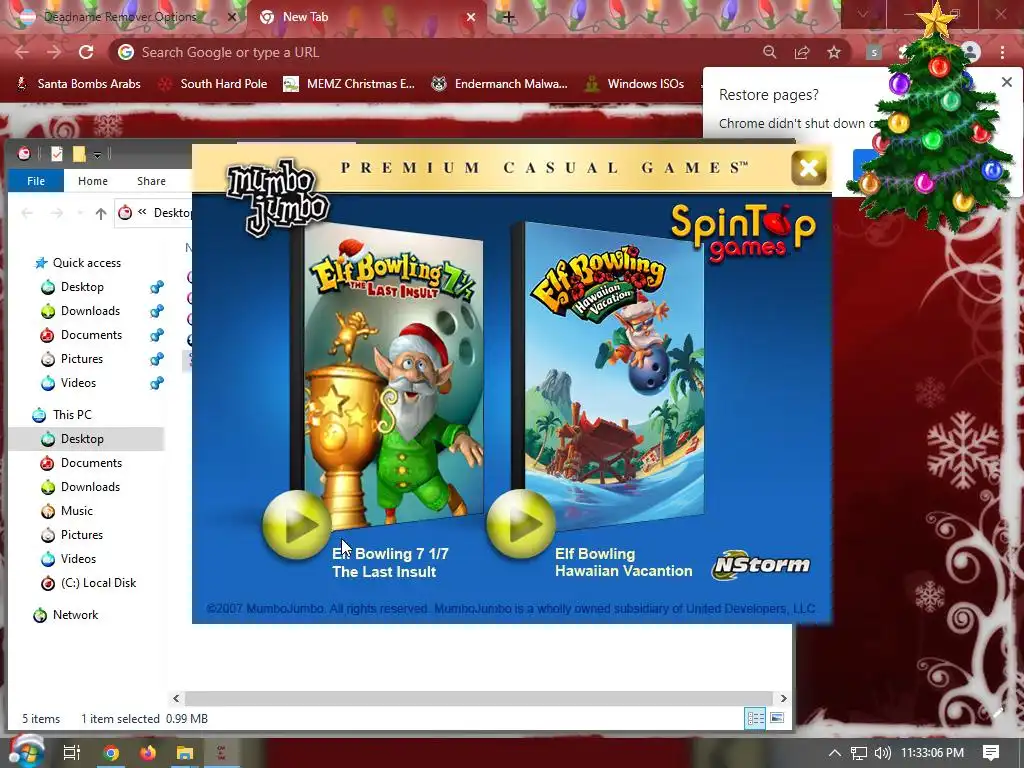The width and height of the screenshot is (1024, 768).
Task: Click Chrome search-zoom magnifier icon
Action: click(x=770, y=52)
